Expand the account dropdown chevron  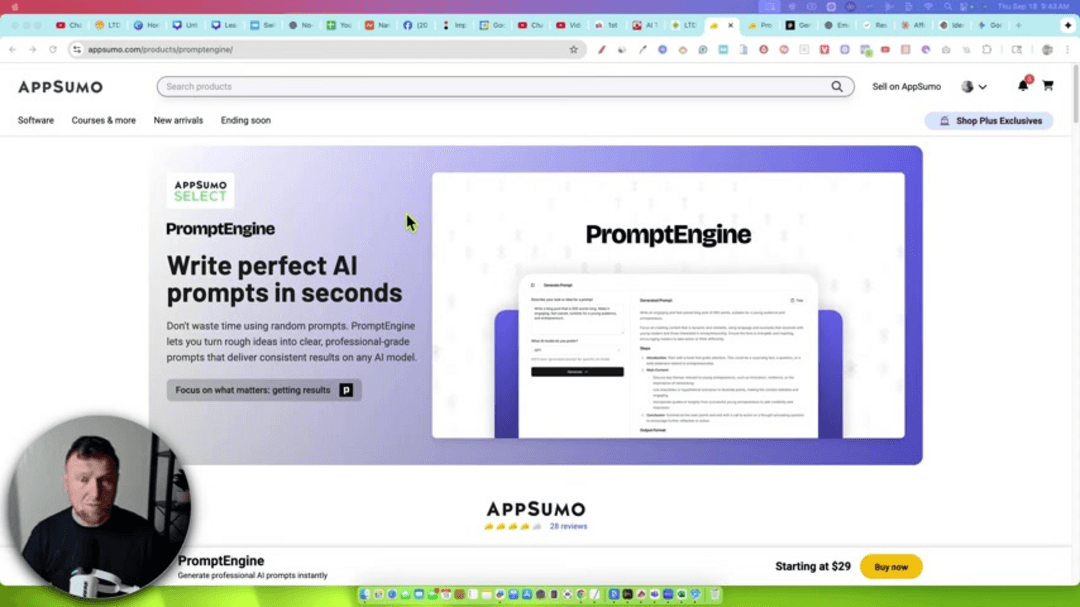pyautogui.click(x=983, y=86)
